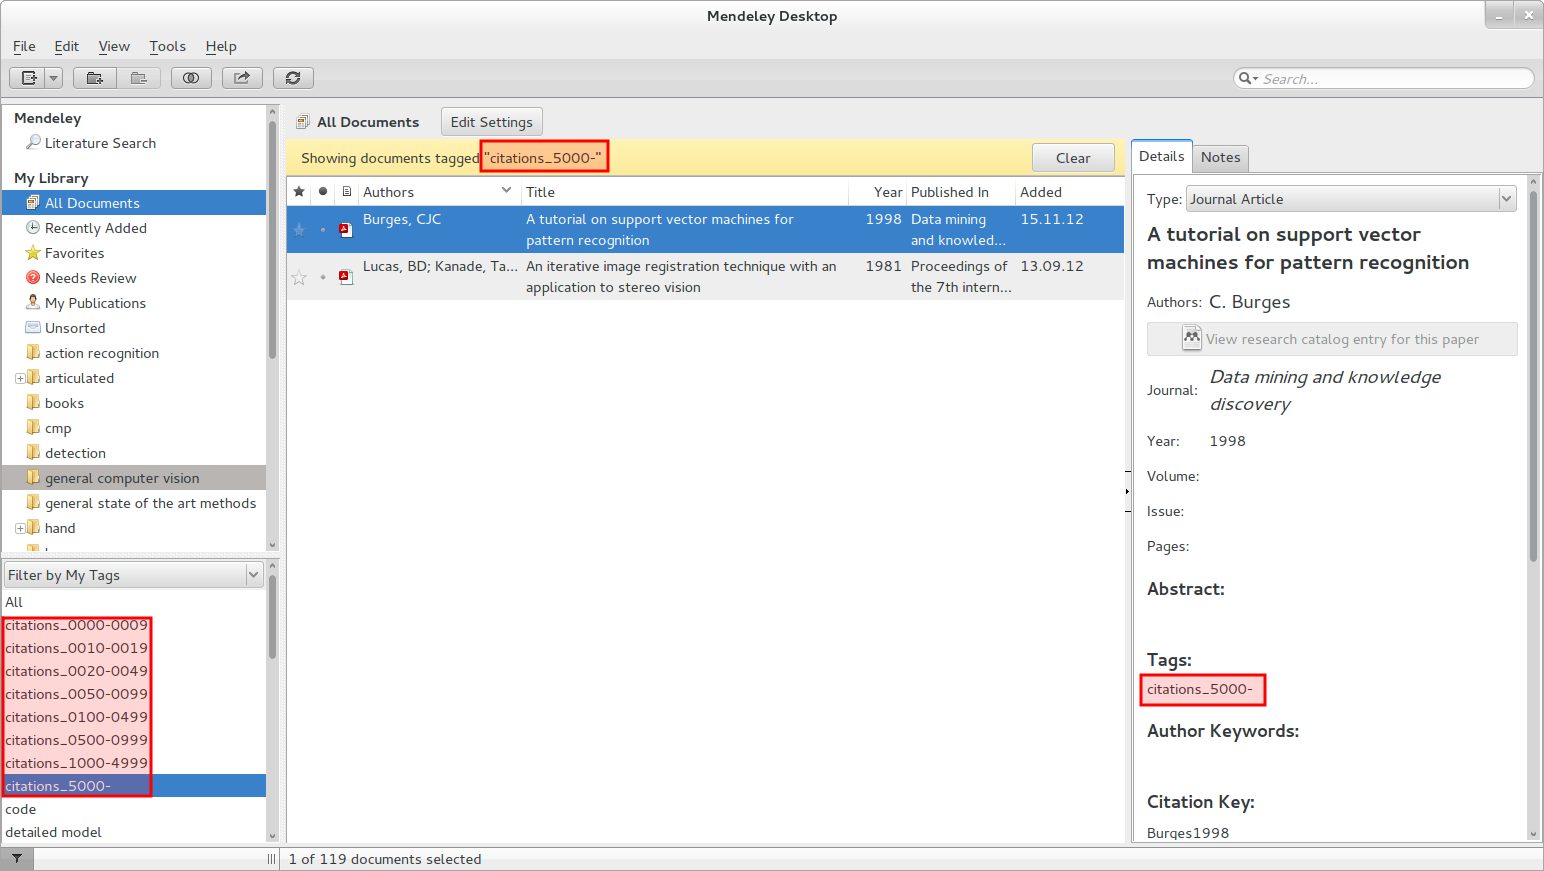Filter by the code tag
1544x871 pixels.
click(20, 809)
